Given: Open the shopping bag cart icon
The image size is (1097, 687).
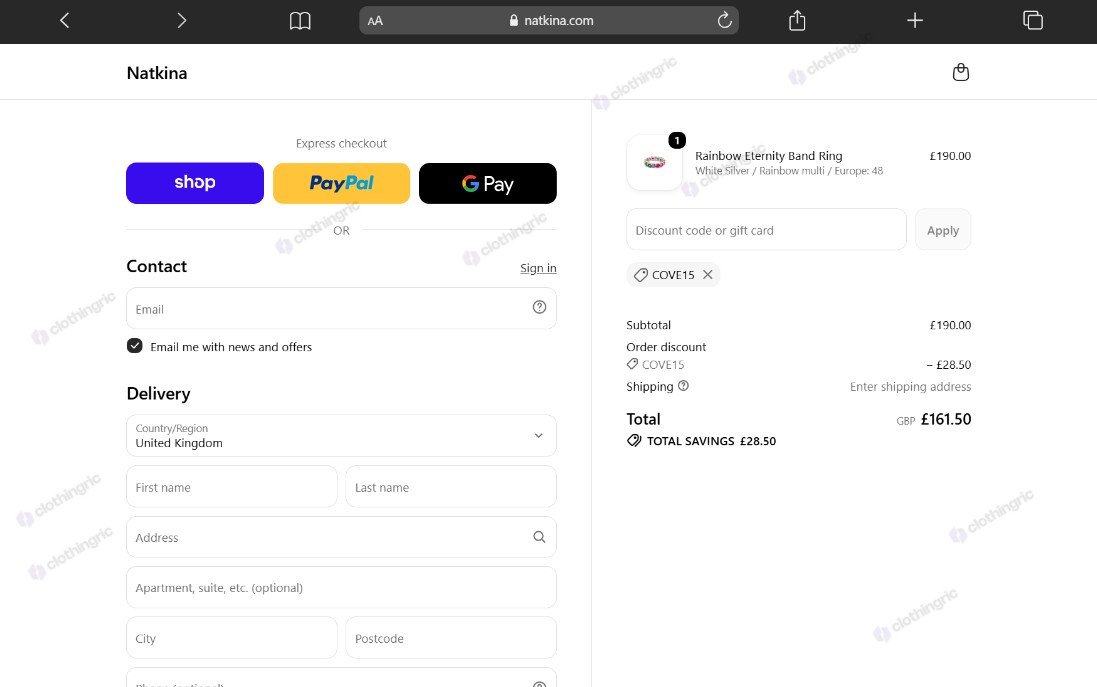Looking at the screenshot, I should tap(961, 72).
